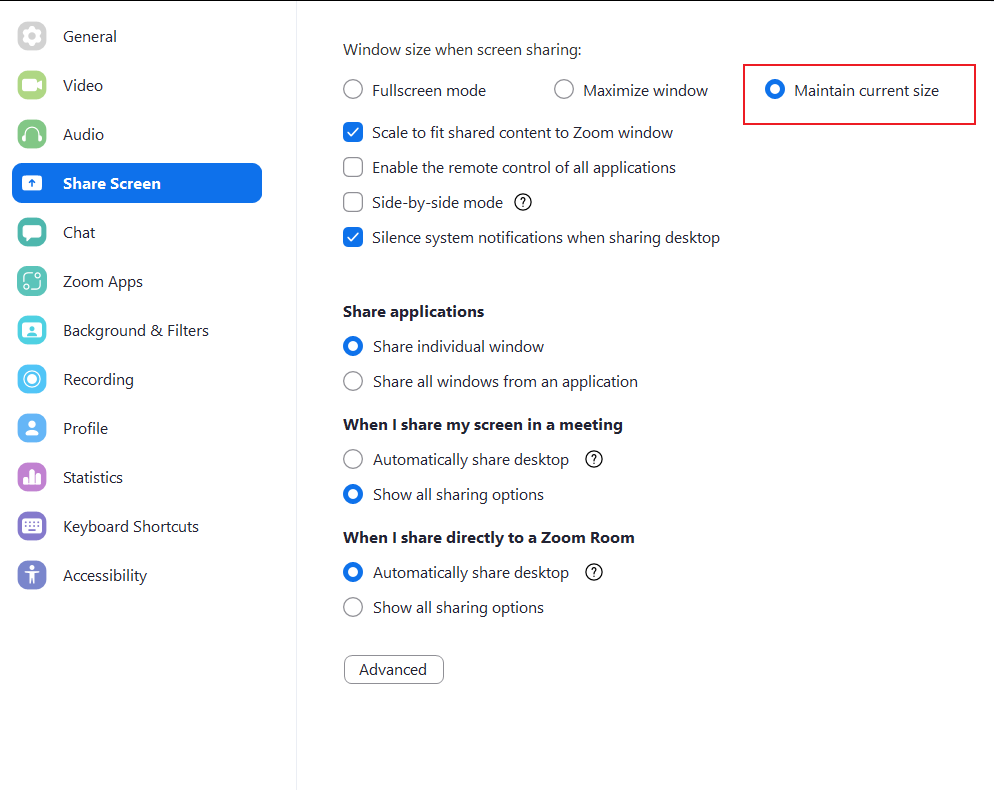The height and width of the screenshot is (790, 994).
Task: Select the Recording icon
Action: click(32, 380)
